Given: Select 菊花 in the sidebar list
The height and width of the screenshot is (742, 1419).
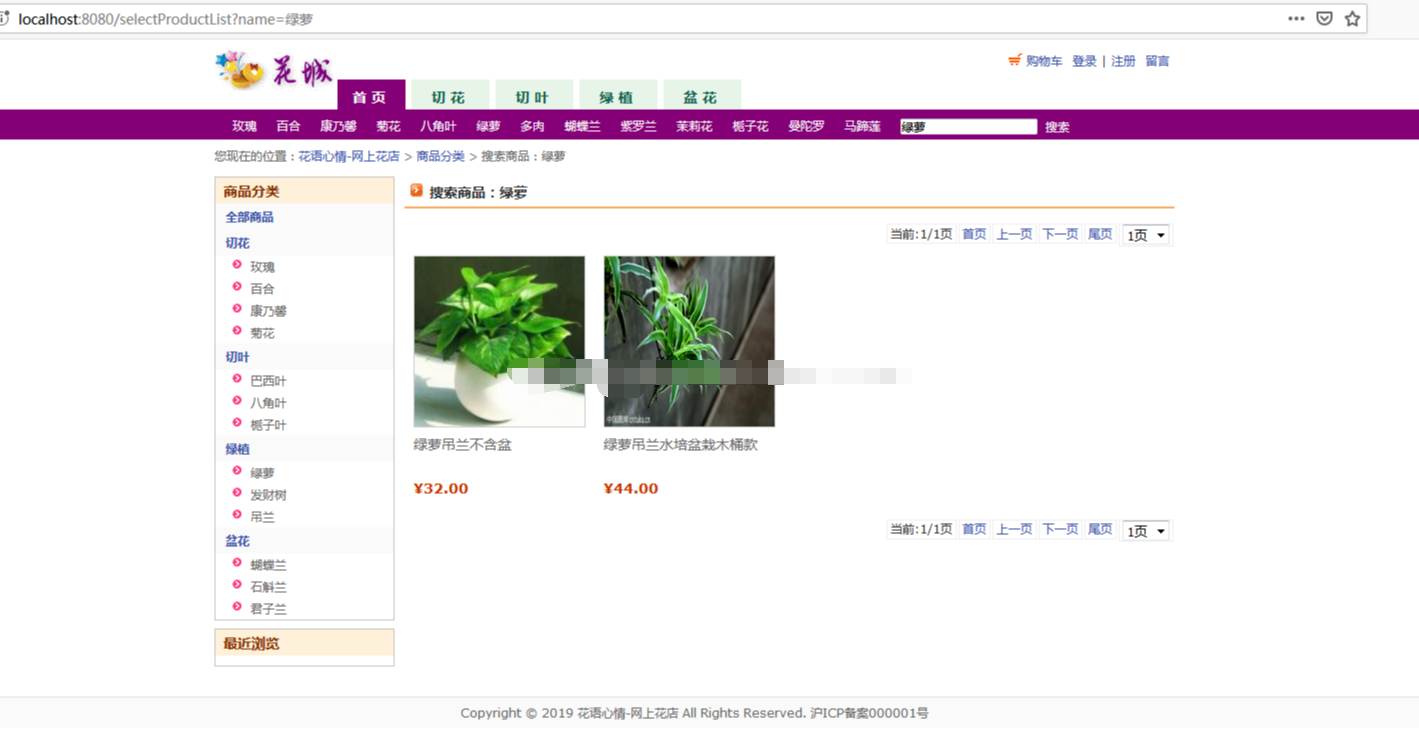Looking at the screenshot, I should (262, 333).
